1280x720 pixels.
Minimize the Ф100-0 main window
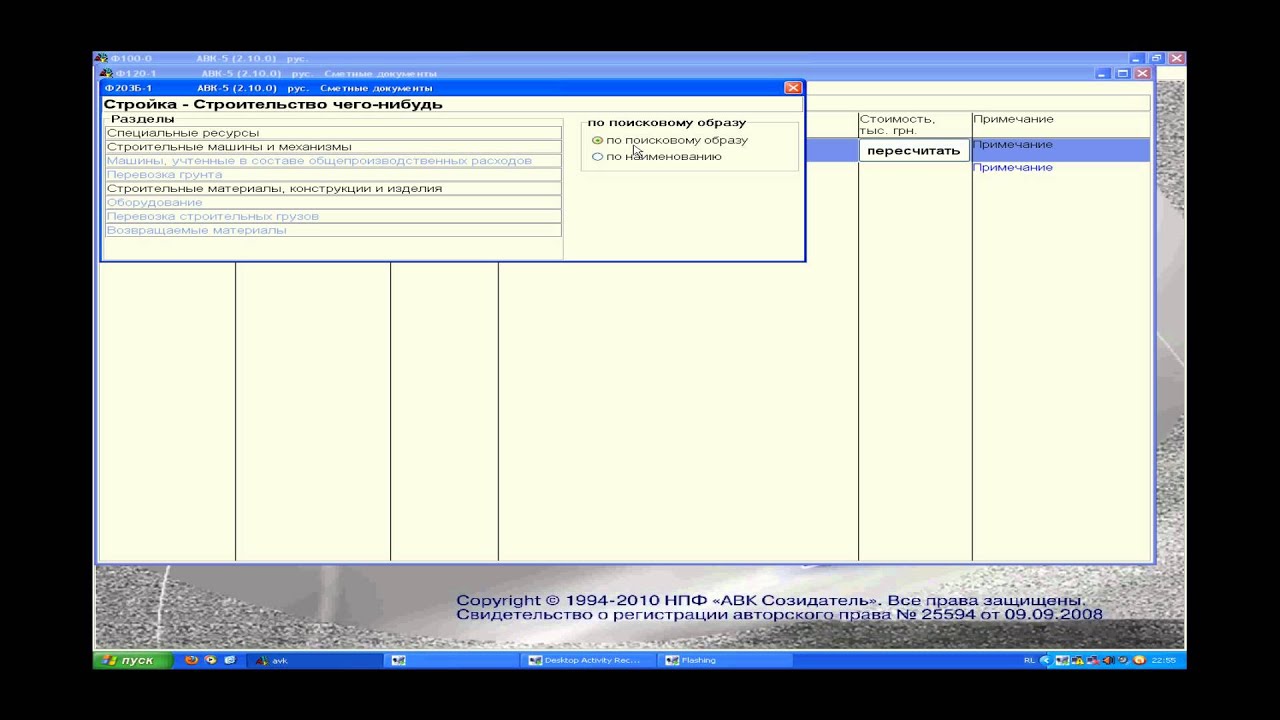coord(1137,59)
